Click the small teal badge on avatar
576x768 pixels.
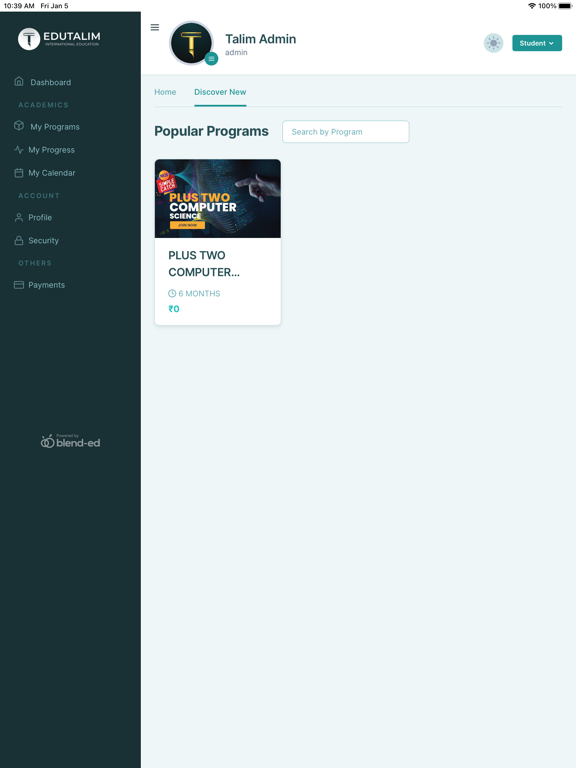pos(211,59)
